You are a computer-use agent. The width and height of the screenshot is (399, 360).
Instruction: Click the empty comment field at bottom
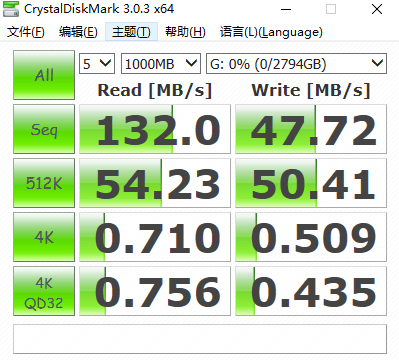pos(200,339)
